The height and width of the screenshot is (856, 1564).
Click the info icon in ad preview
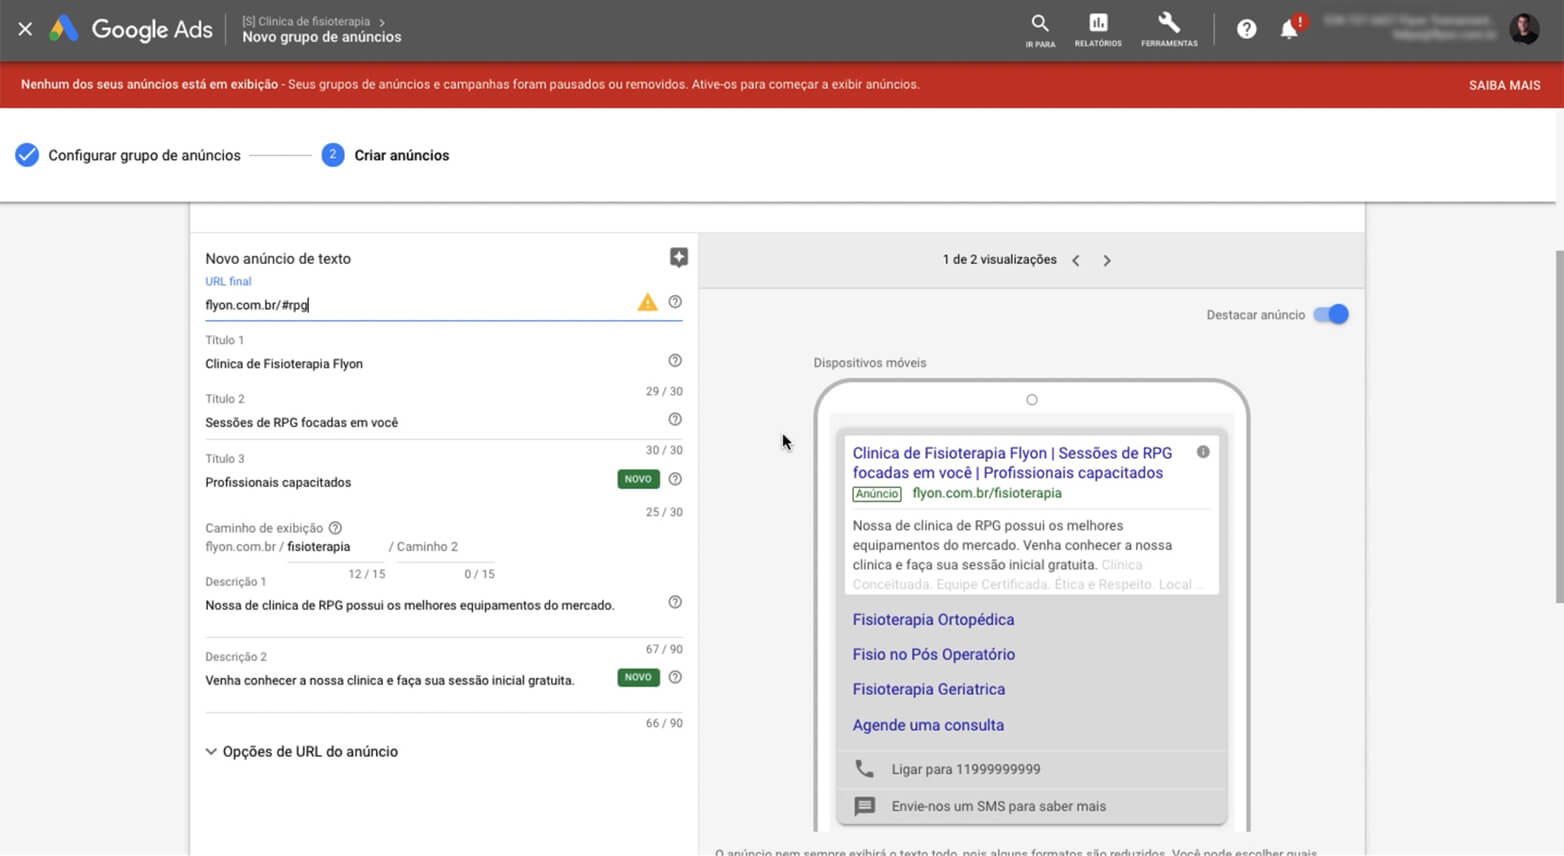[1203, 452]
